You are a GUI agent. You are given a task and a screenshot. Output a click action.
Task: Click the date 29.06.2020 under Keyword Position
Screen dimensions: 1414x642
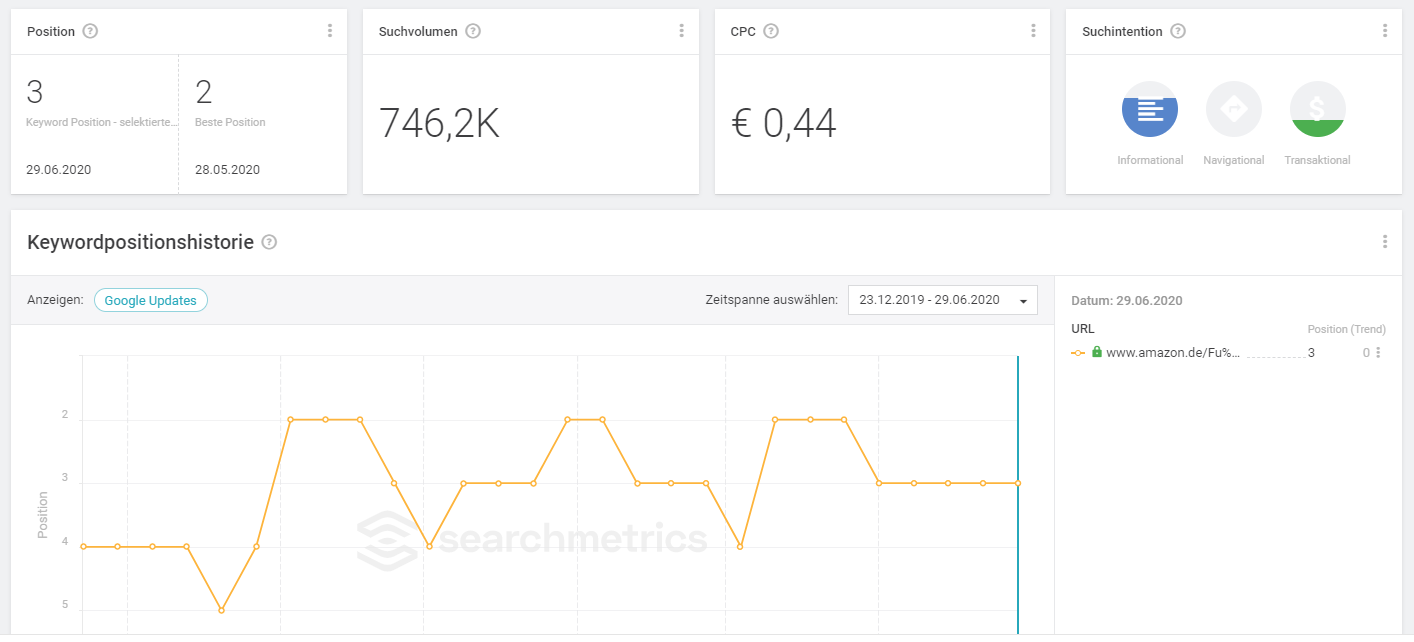[x=59, y=170]
